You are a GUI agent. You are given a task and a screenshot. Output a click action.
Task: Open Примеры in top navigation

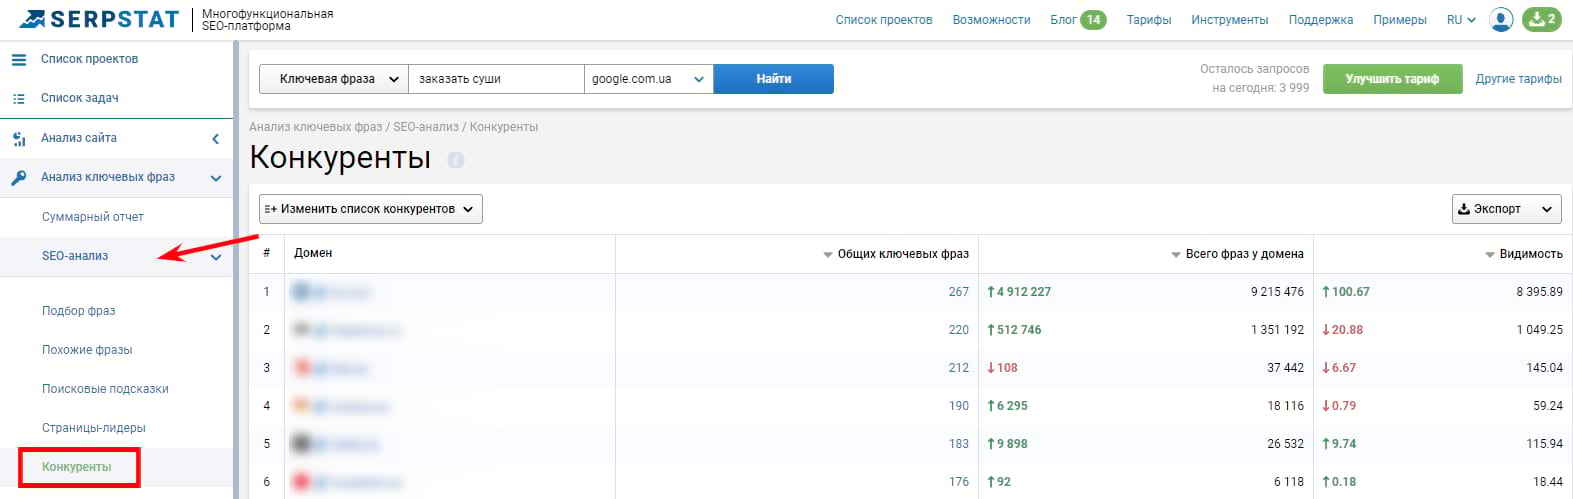tap(1400, 20)
